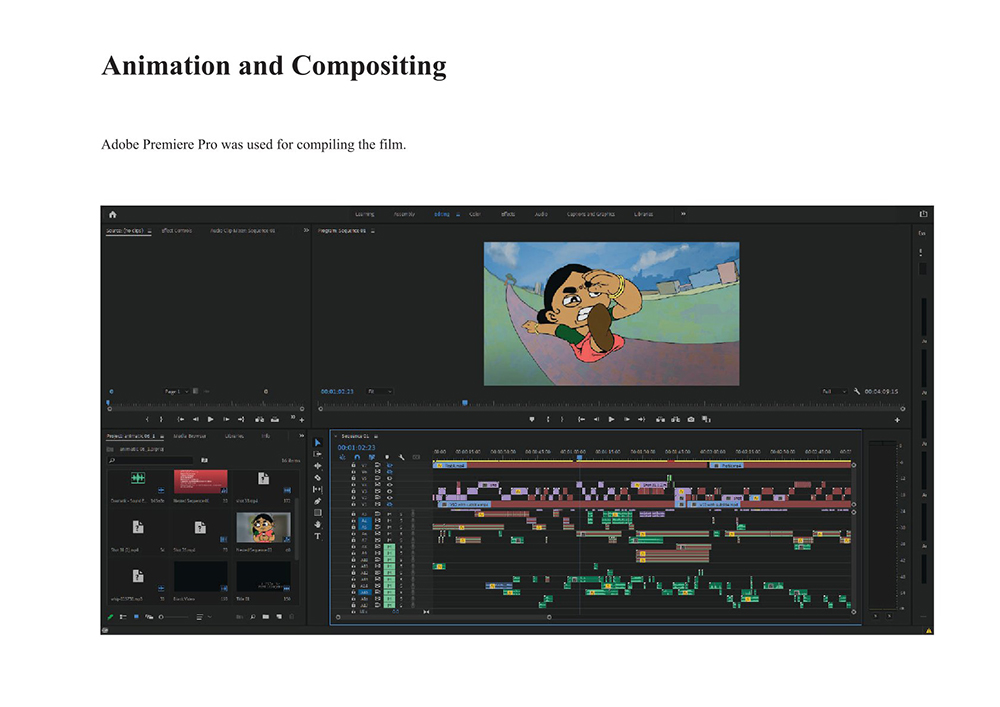Select the Type tool
Screen dimensions: 1000x707
pyautogui.click(x=318, y=536)
